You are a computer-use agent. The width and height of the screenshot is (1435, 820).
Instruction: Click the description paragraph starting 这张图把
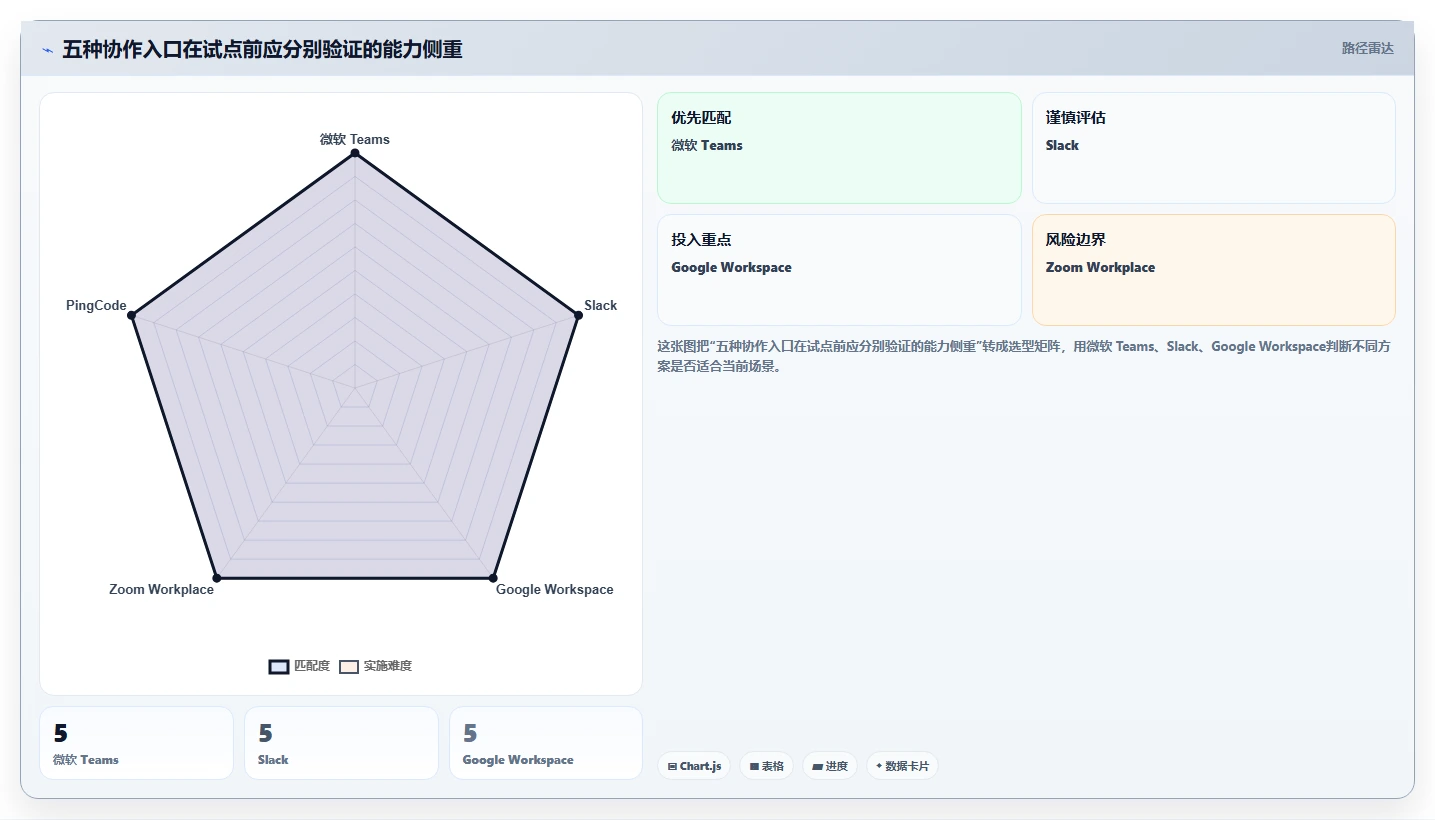[x=1023, y=356]
